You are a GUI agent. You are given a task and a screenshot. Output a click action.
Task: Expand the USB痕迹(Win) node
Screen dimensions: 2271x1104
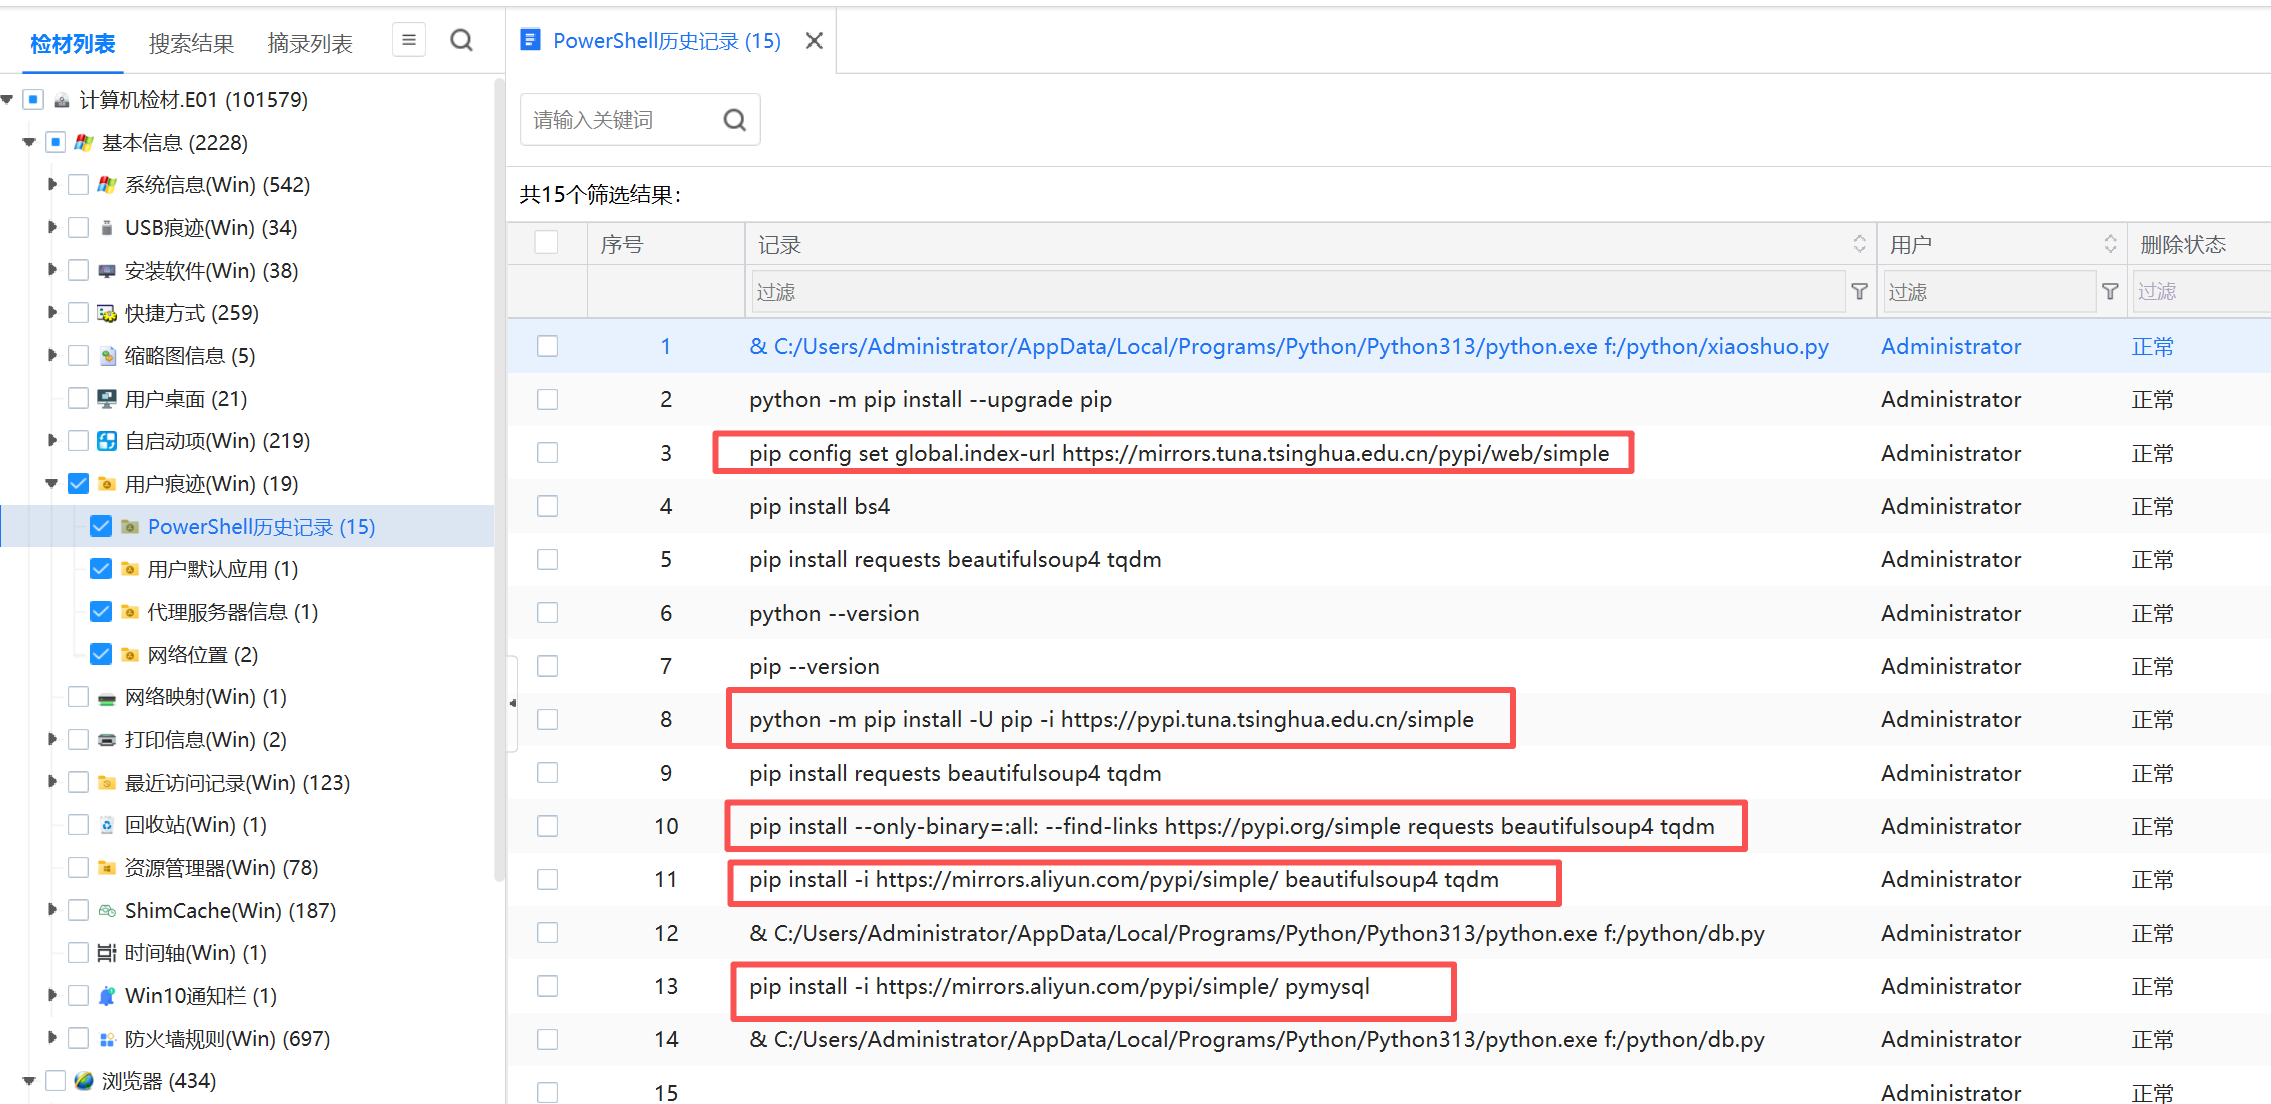point(52,228)
